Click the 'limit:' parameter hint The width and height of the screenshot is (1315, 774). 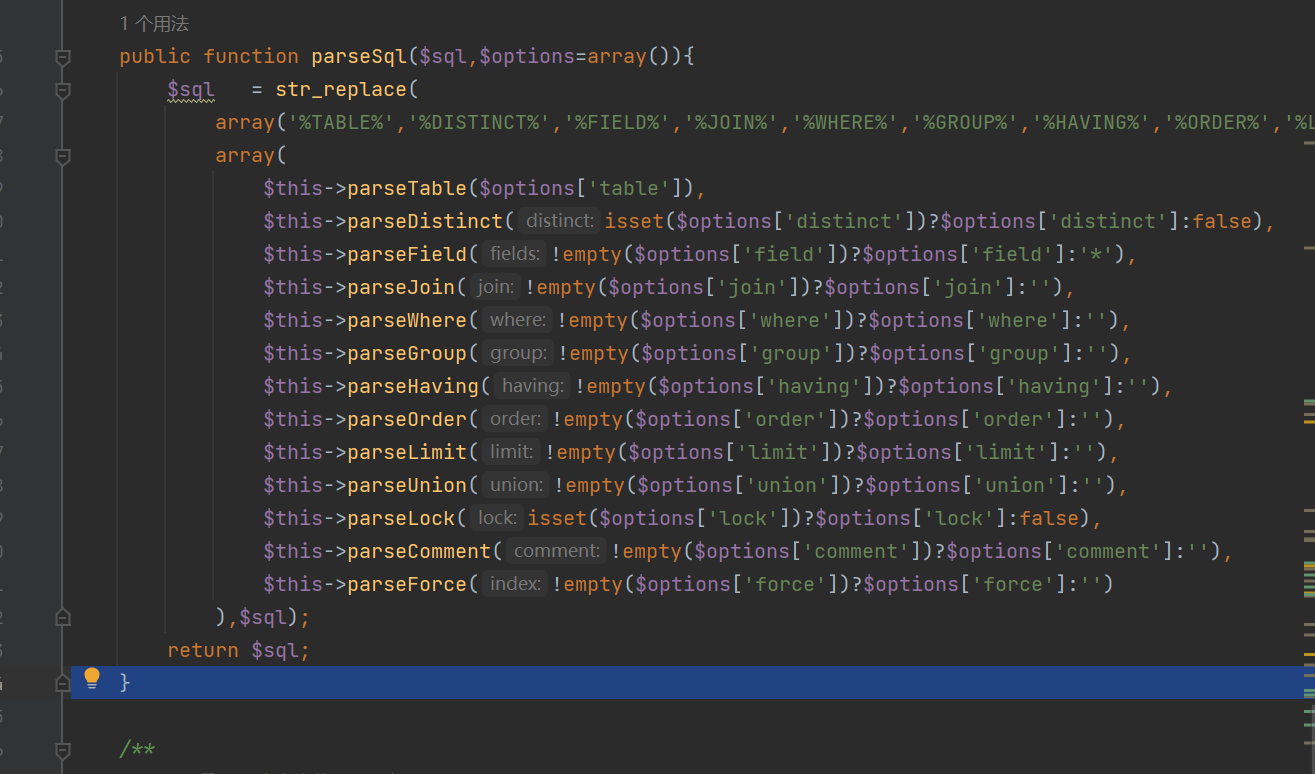point(511,452)
